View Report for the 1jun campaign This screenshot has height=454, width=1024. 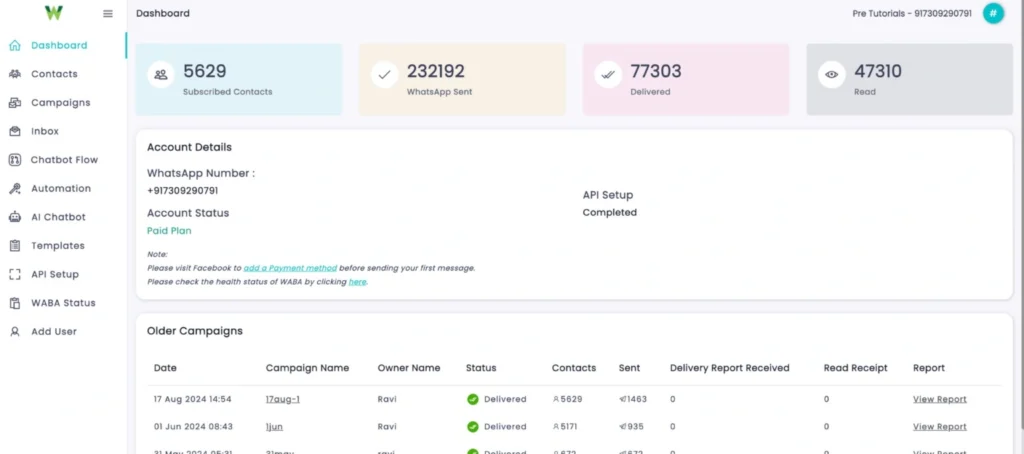(939, 426)
